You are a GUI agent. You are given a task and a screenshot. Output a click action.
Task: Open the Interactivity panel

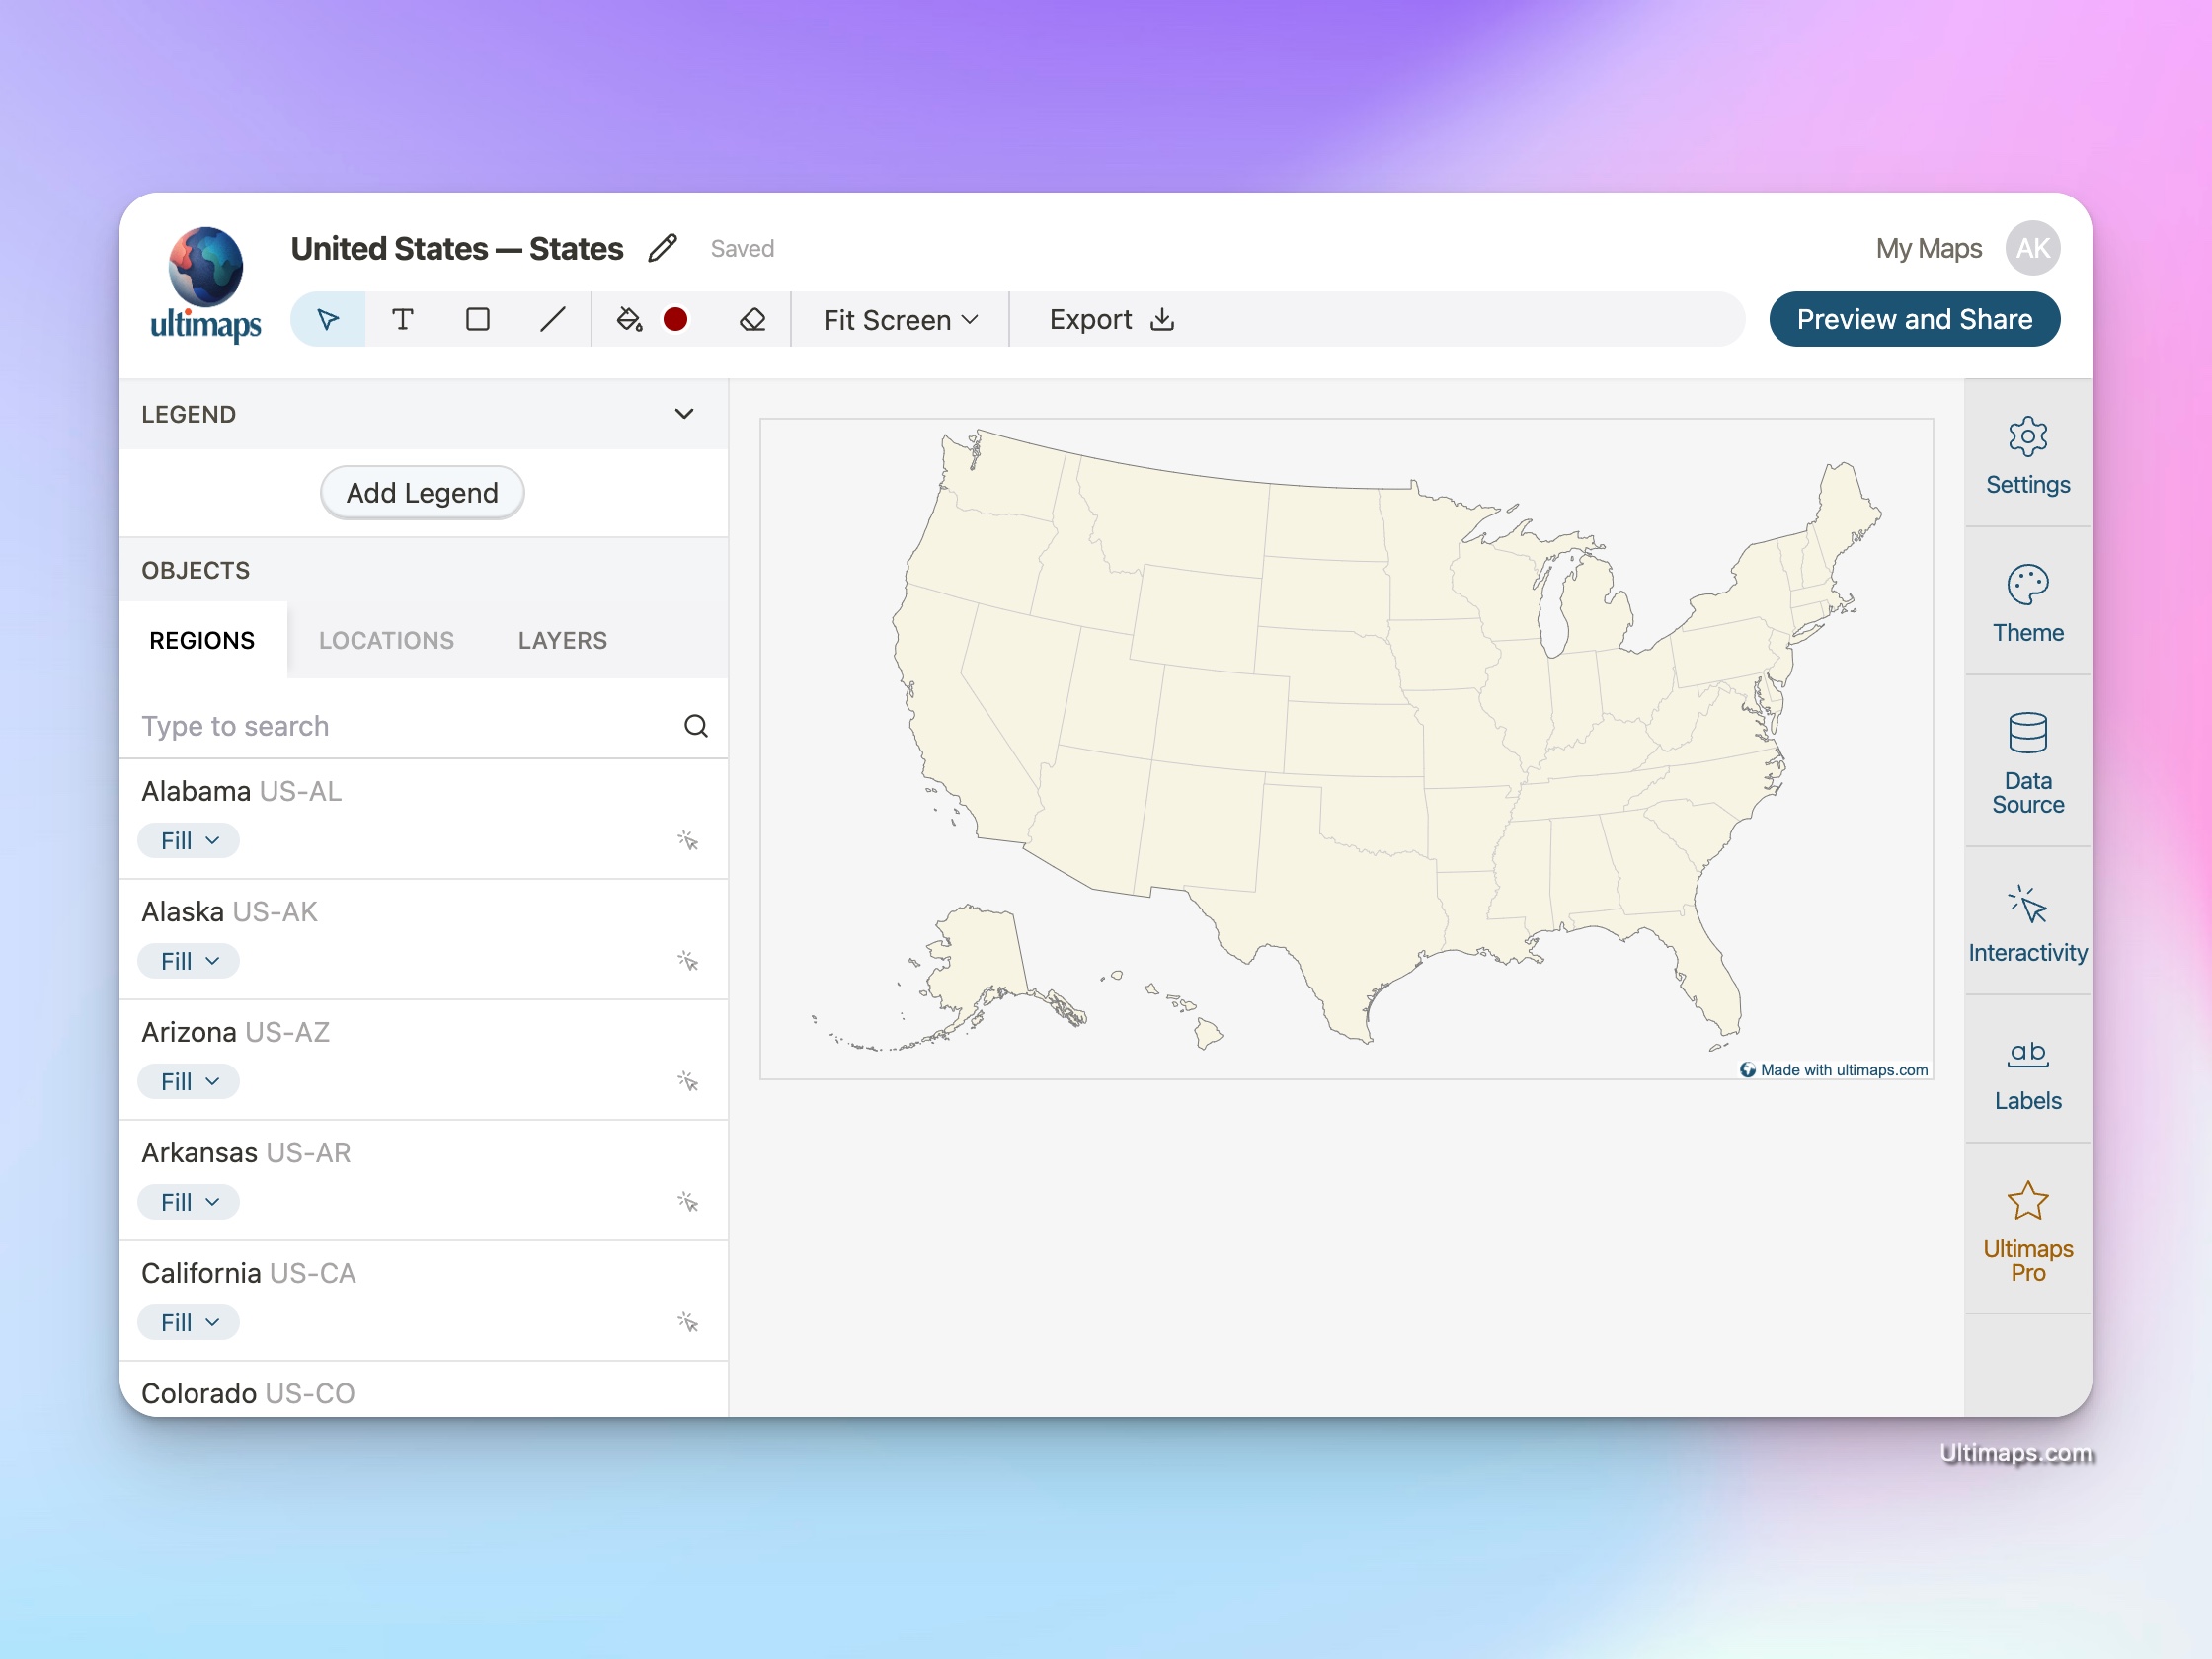(x=2027, y=920)
